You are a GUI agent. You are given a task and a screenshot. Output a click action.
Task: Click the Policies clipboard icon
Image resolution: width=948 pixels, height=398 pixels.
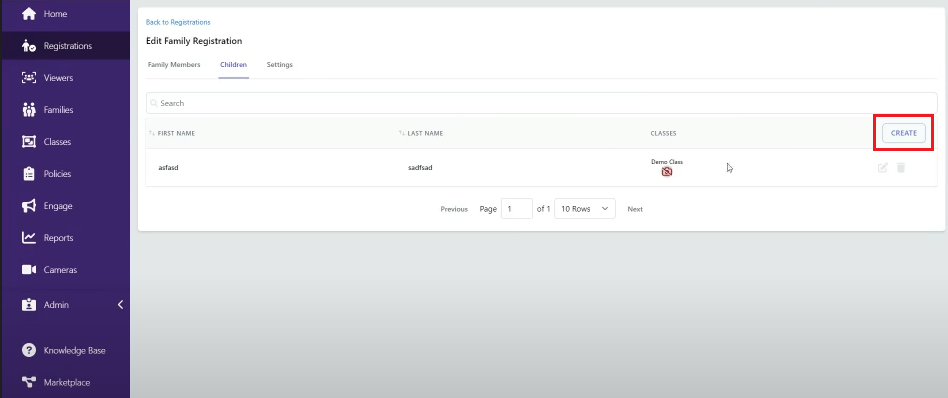tap(29, 174)
